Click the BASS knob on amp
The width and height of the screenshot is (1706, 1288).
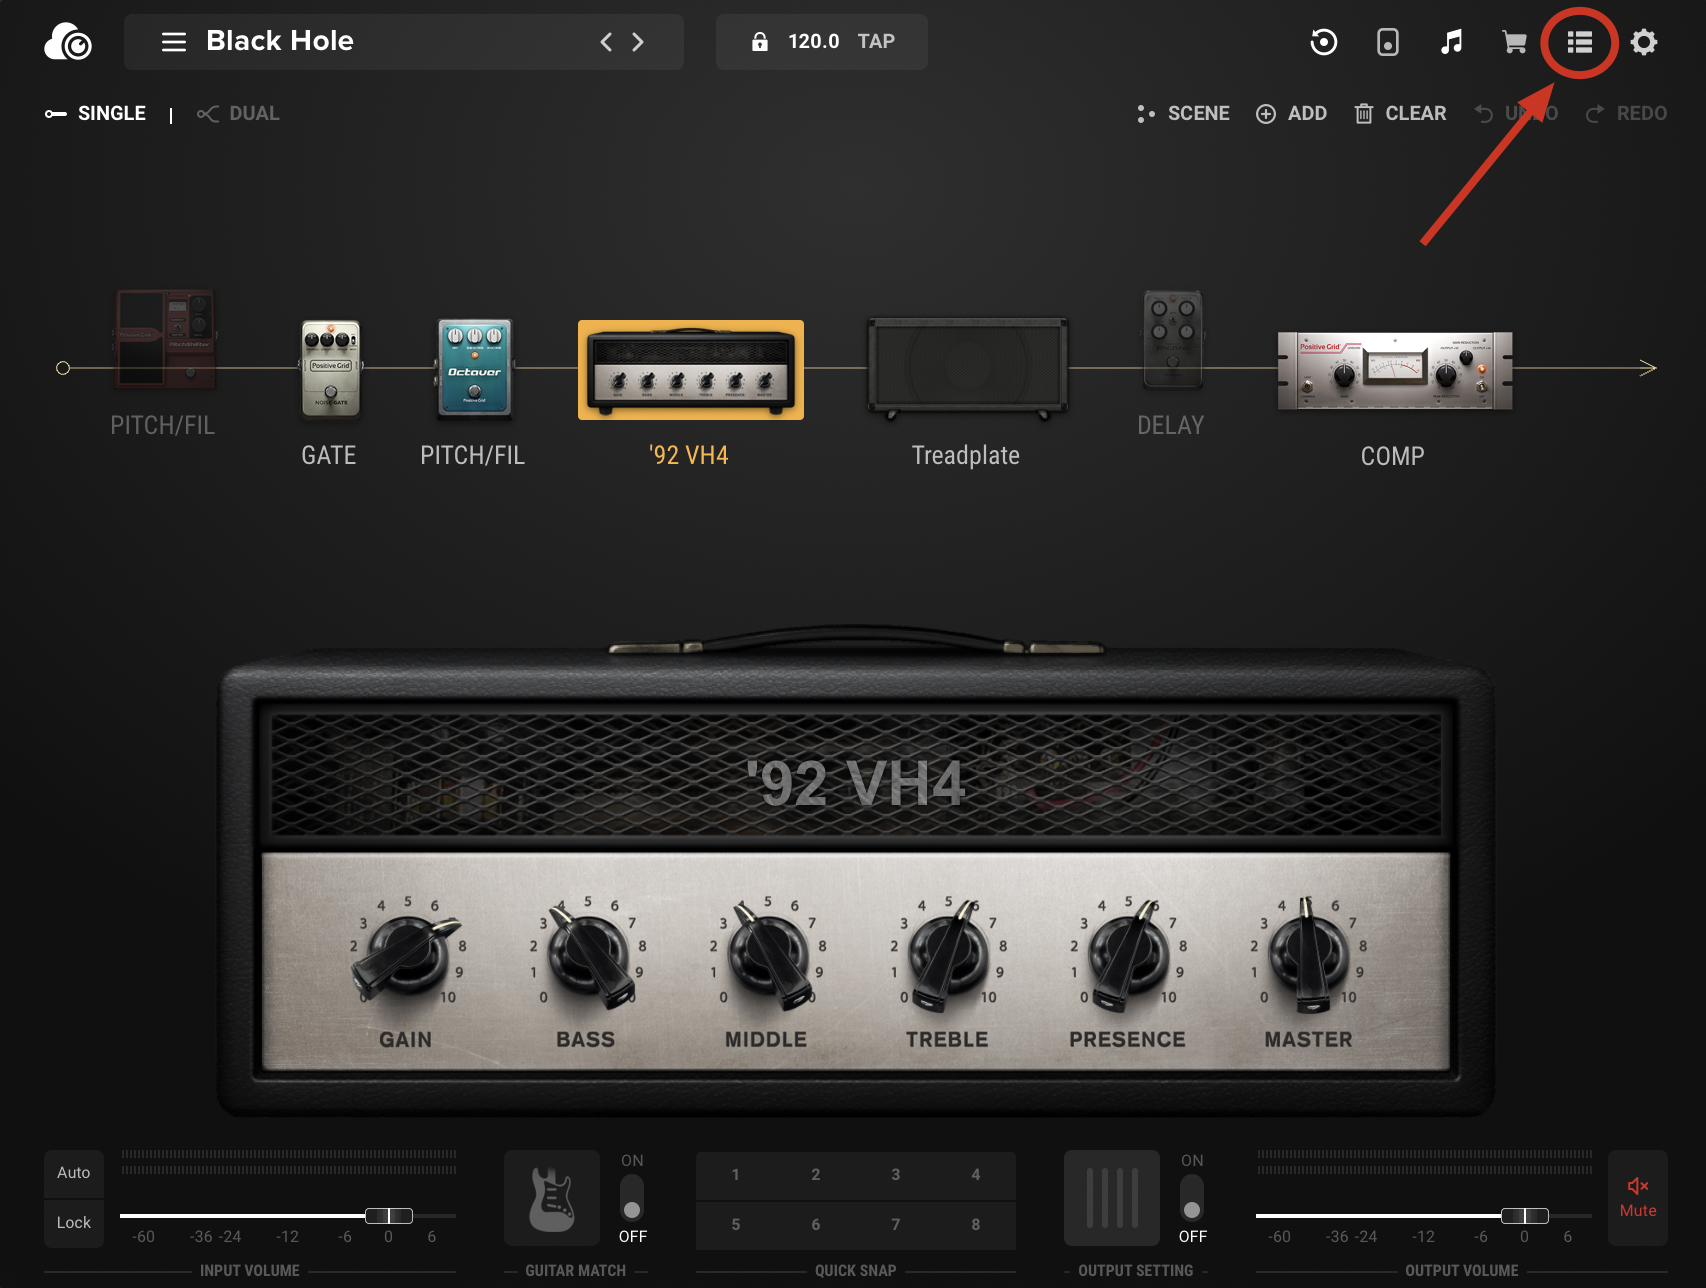pos(587,955)
